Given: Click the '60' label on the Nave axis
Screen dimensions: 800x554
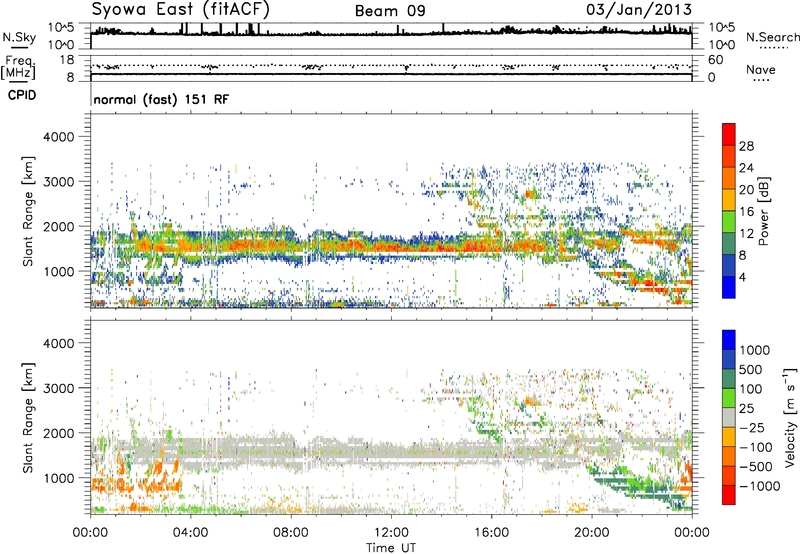Looking at the screenshot, I should point(715,60).
